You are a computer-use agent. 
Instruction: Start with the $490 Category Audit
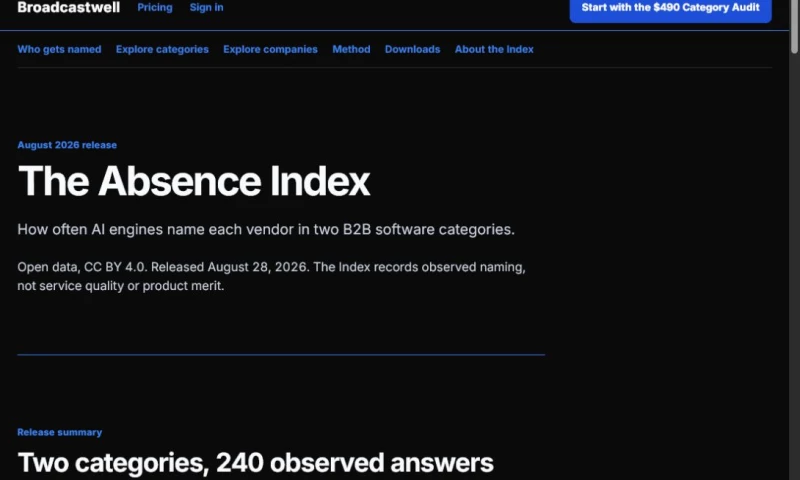tap(670, 9)
